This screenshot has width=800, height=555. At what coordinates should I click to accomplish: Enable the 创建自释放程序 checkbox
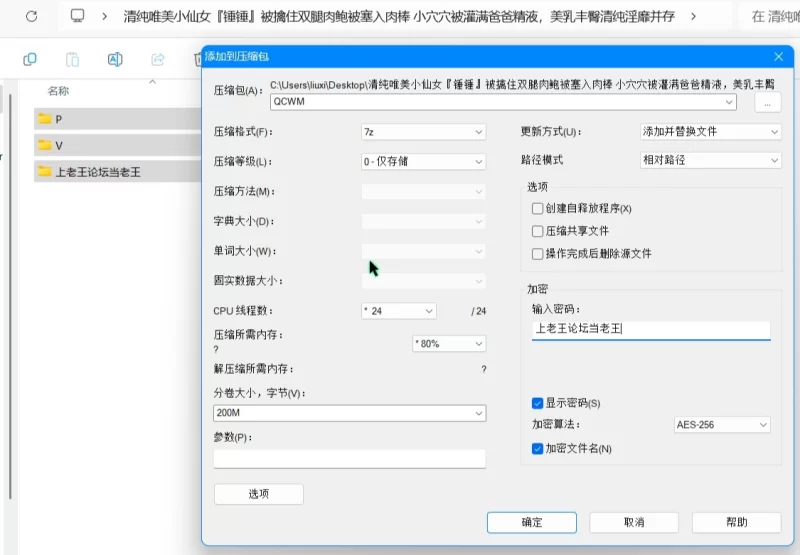537,209
